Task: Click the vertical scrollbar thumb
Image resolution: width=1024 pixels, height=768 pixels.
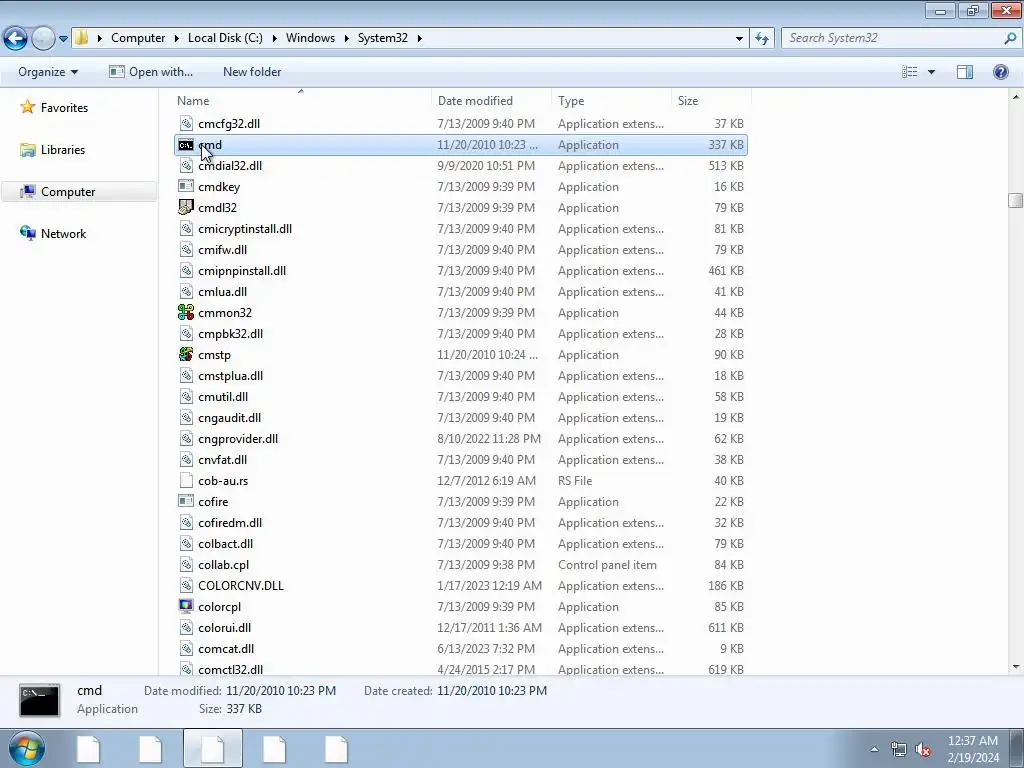Action: coord(1016,200)
